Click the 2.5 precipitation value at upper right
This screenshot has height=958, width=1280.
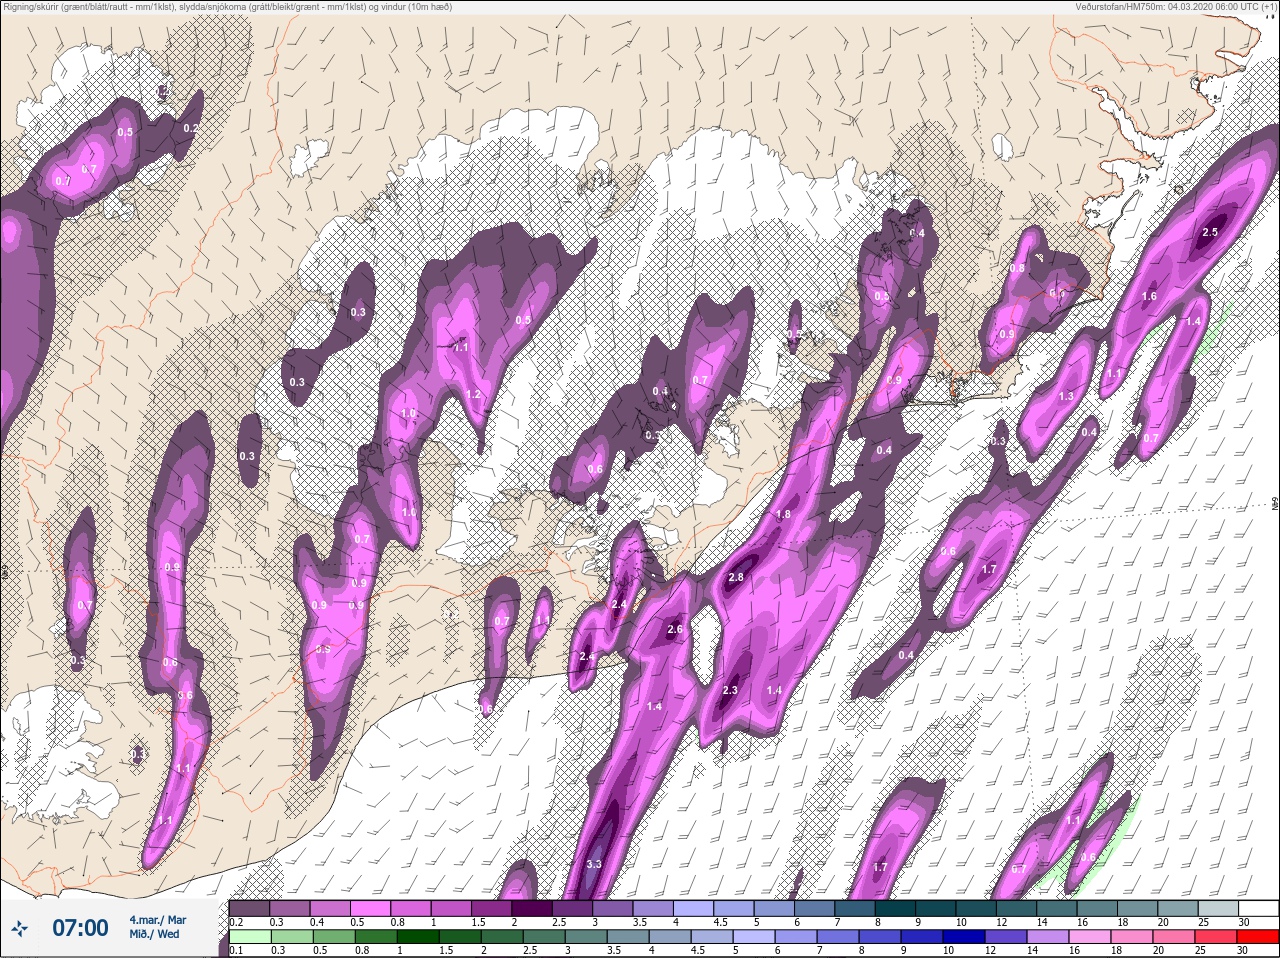(x=1210, y=232)
